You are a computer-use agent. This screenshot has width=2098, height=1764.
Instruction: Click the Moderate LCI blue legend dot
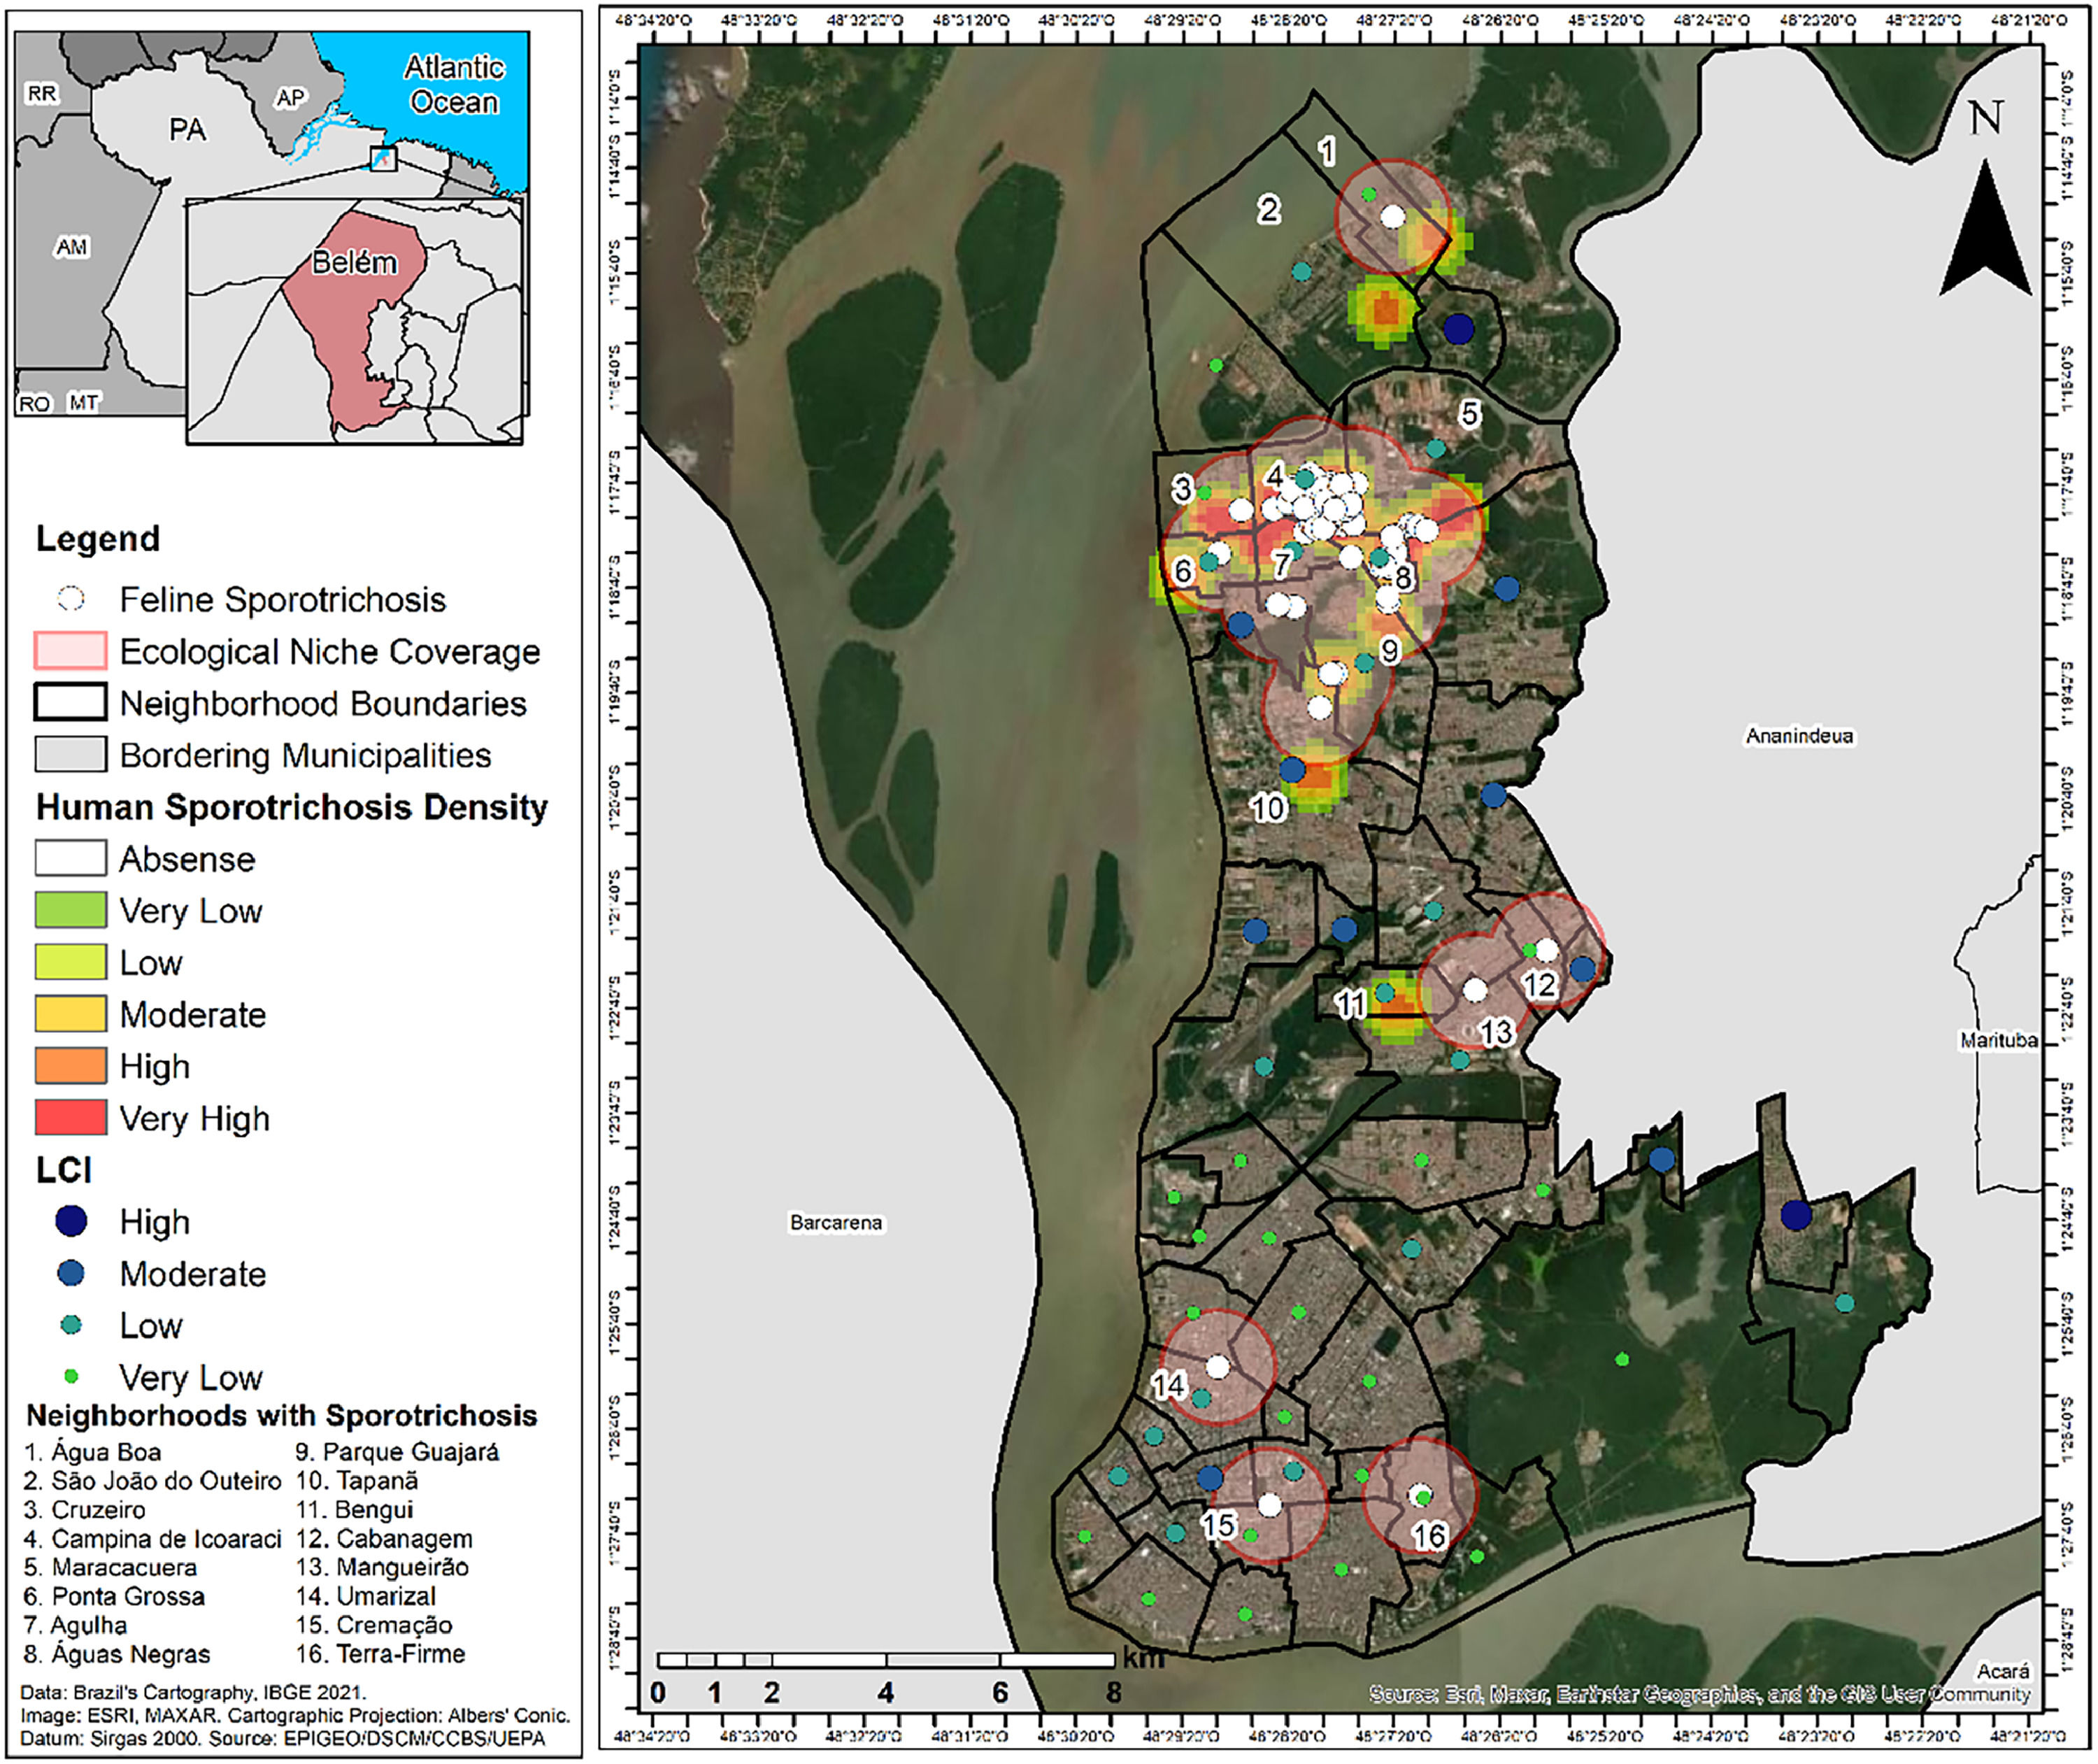71,1273
